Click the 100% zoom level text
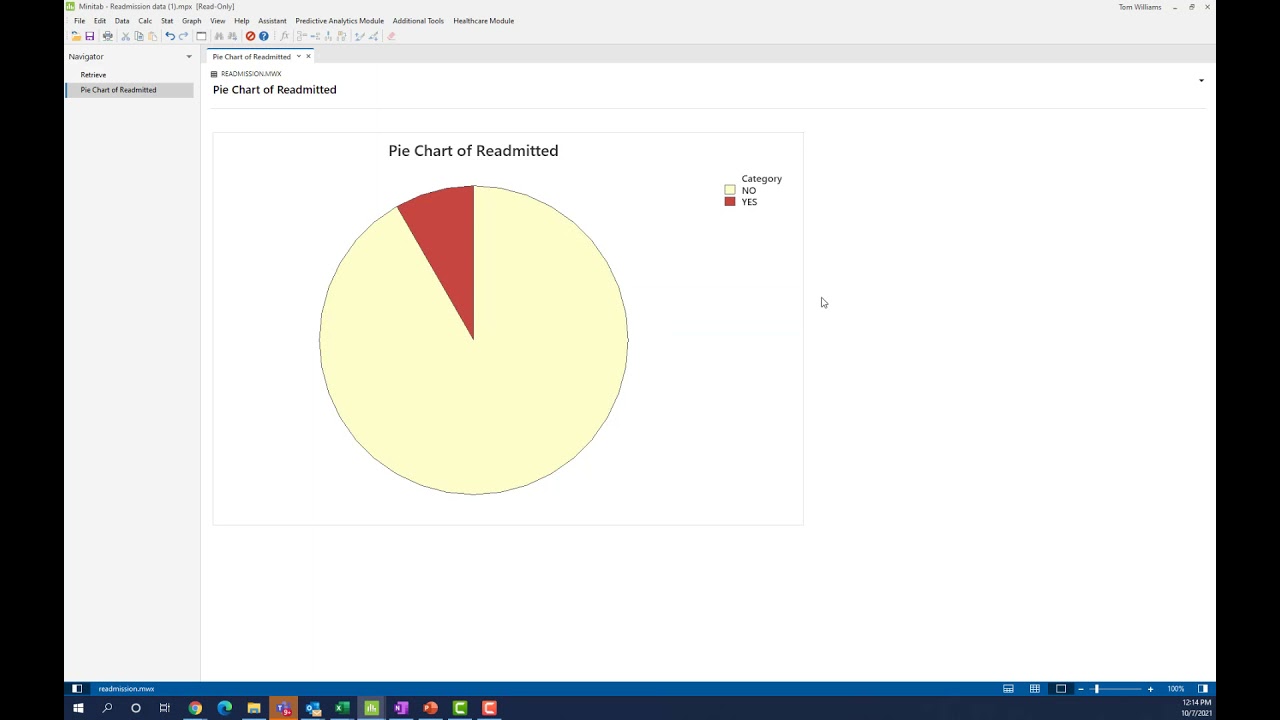1280x720 pixels. point(1176,689)
